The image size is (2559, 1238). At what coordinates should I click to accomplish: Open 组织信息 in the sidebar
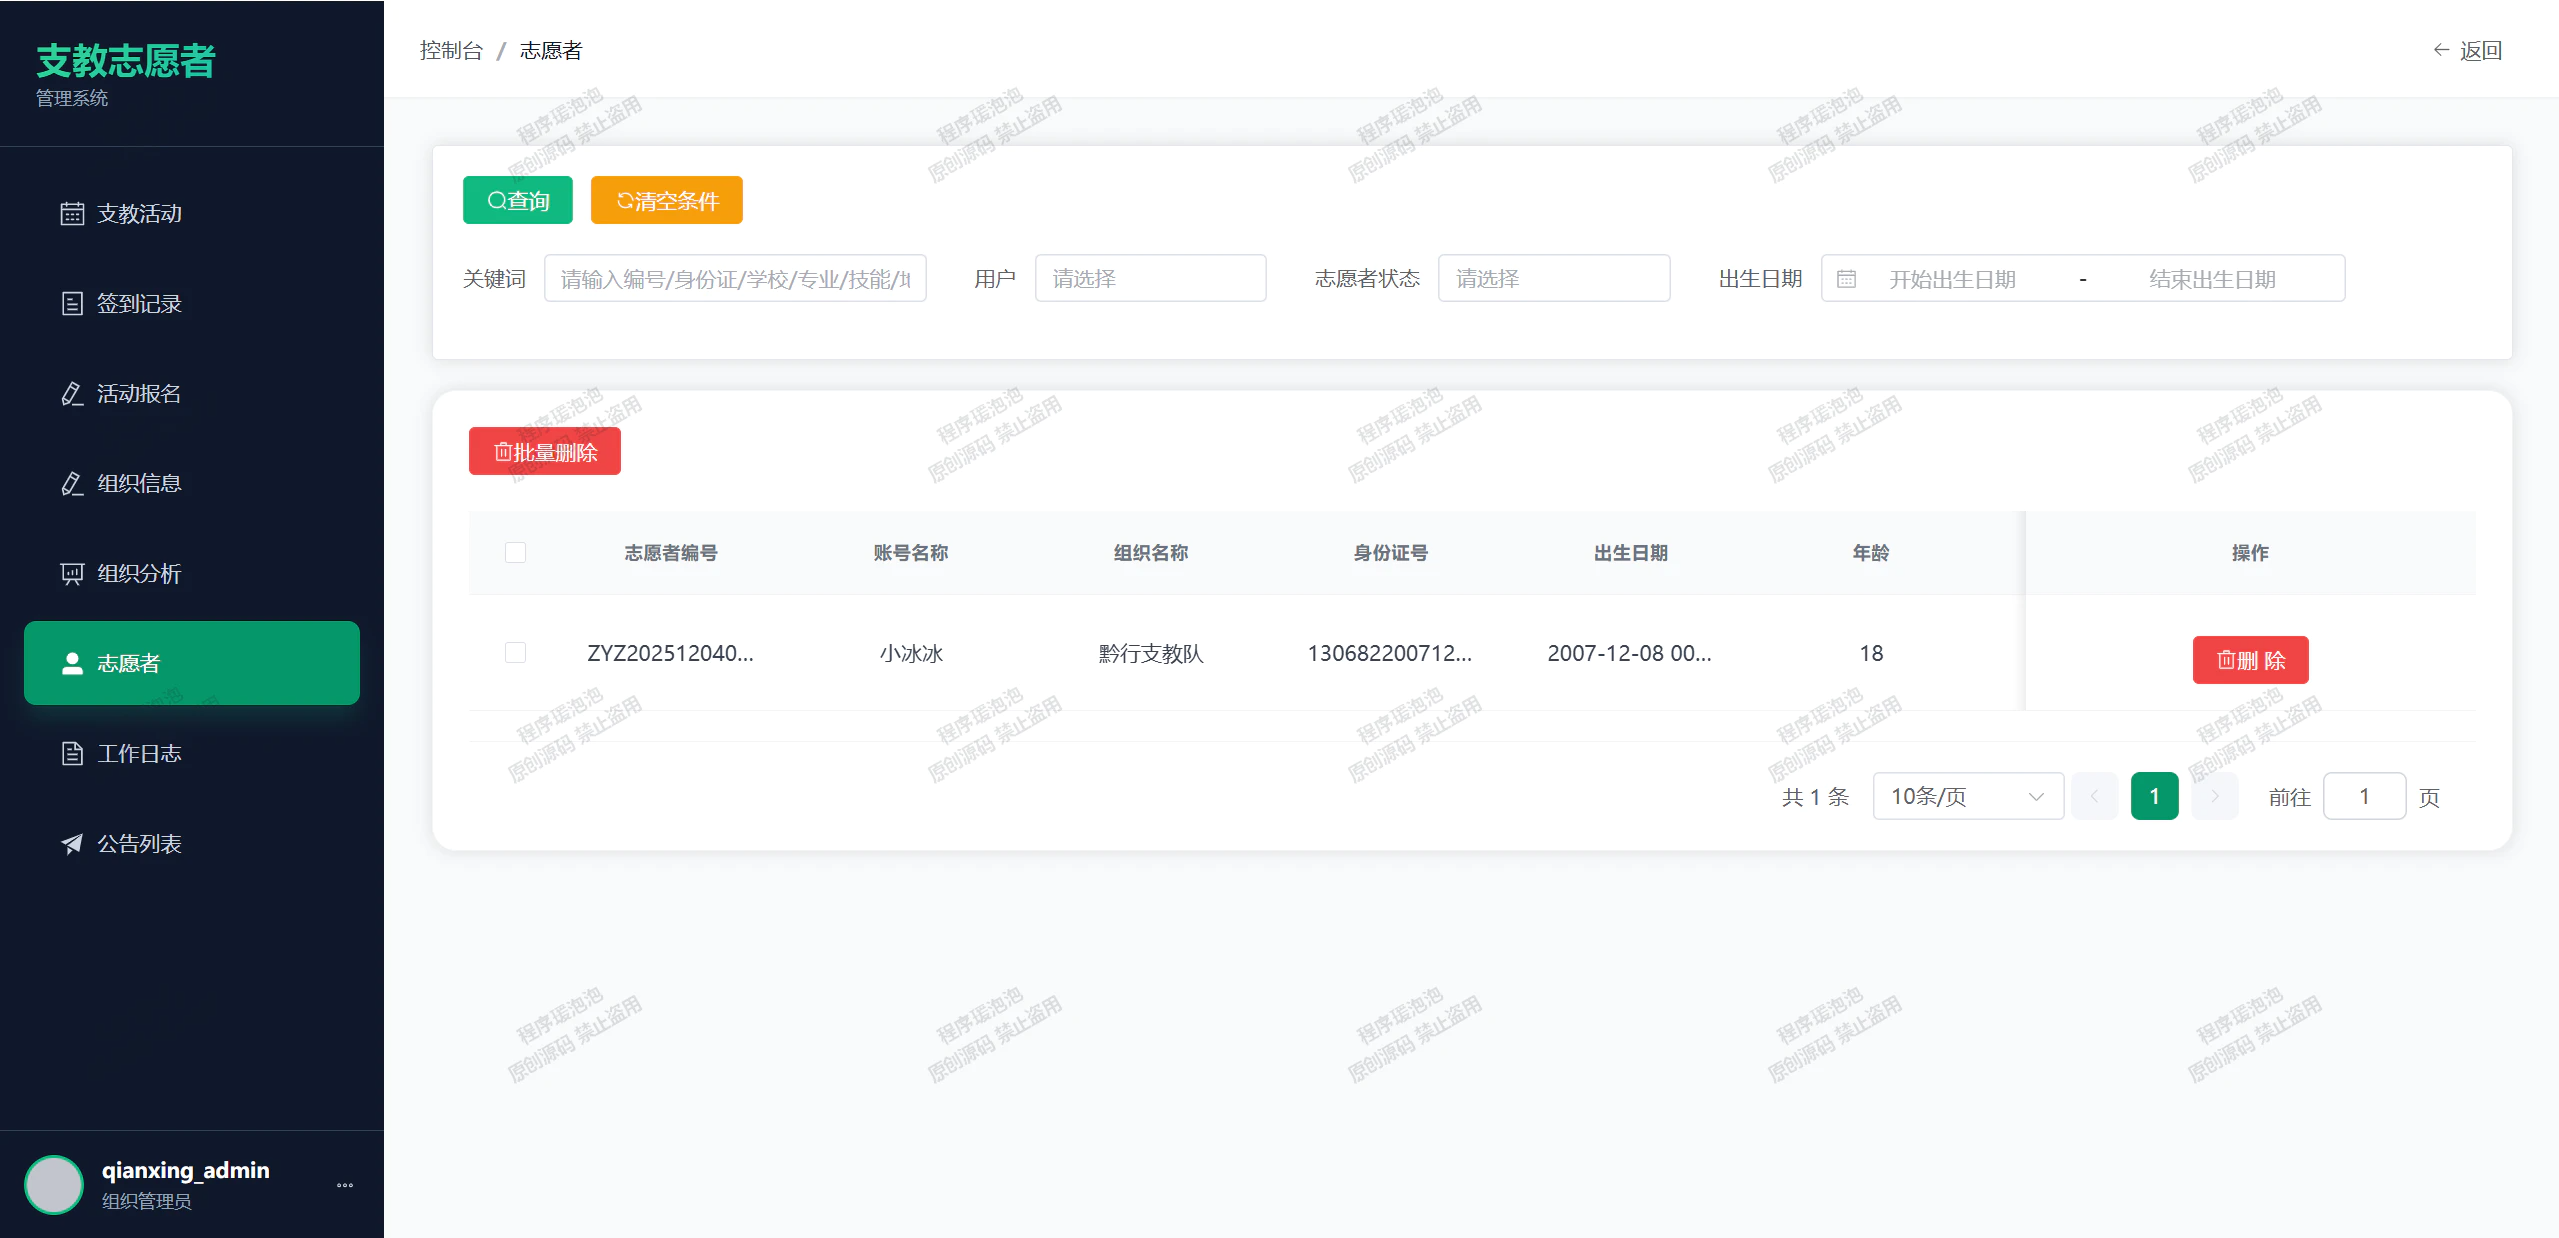(x=192, y=484)
